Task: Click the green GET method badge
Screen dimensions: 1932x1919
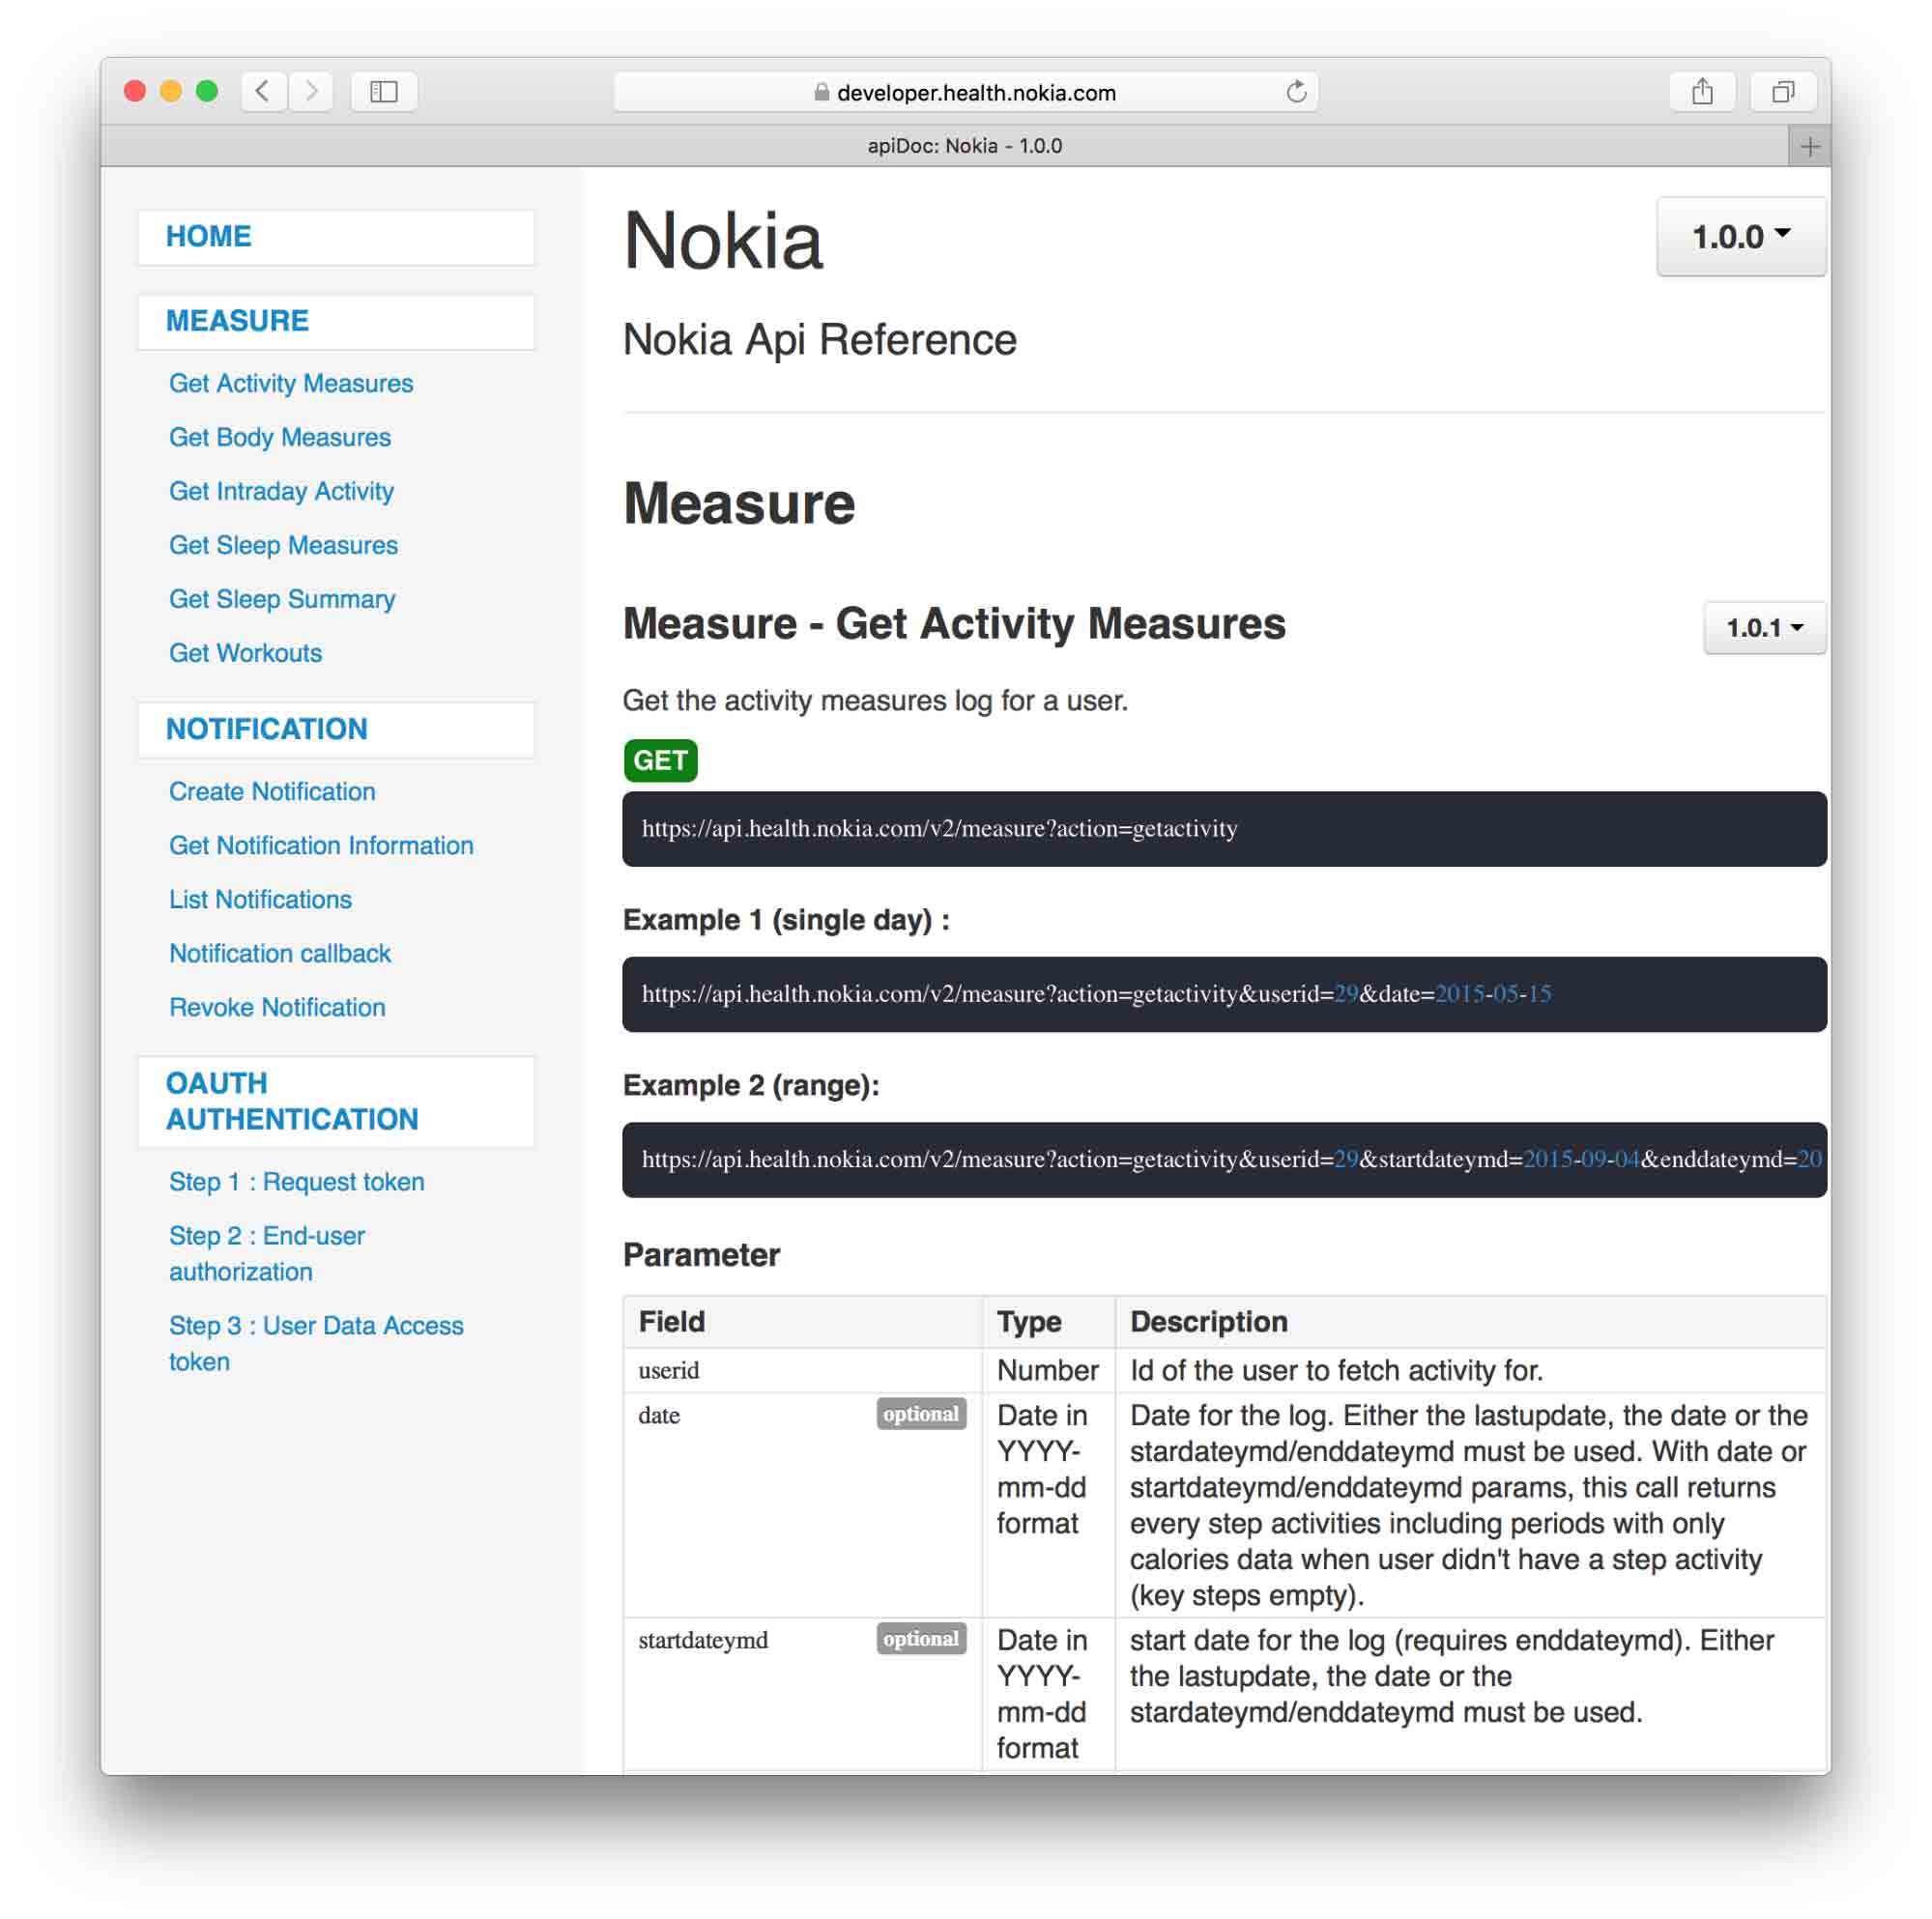Action: pos(660,760)
